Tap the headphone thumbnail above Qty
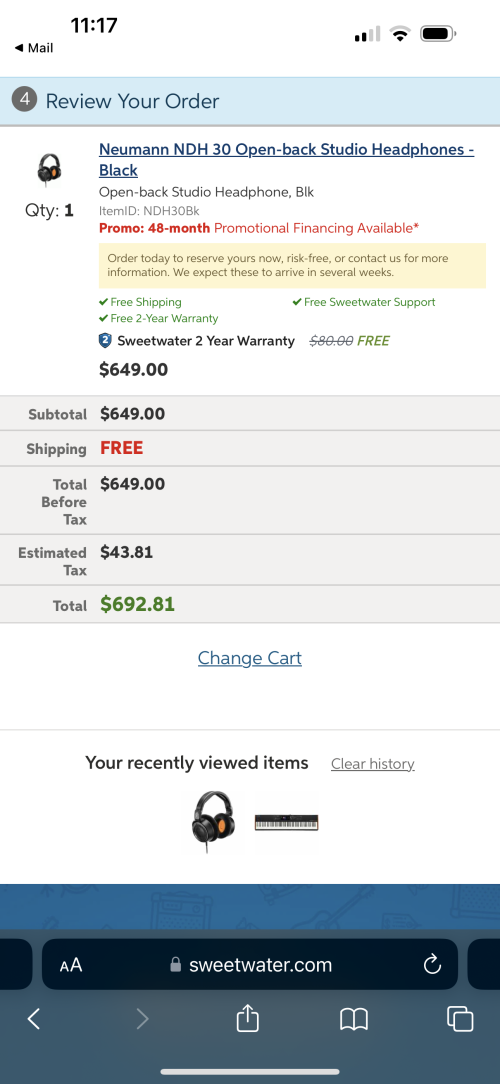Viewport: 500px width, 1084px height. [x=49, y=169]
